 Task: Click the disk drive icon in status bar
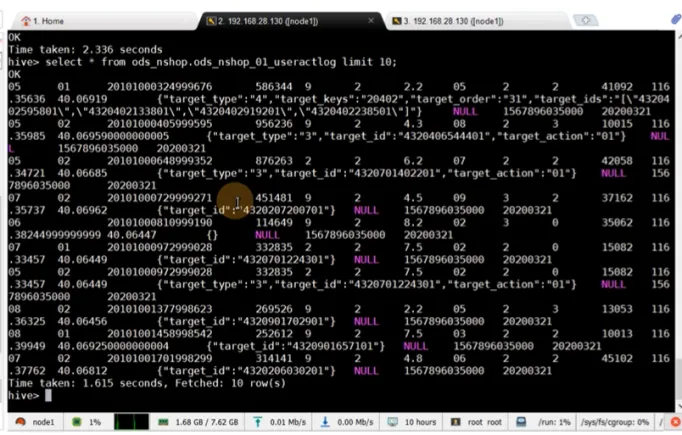tap(521, 422)
